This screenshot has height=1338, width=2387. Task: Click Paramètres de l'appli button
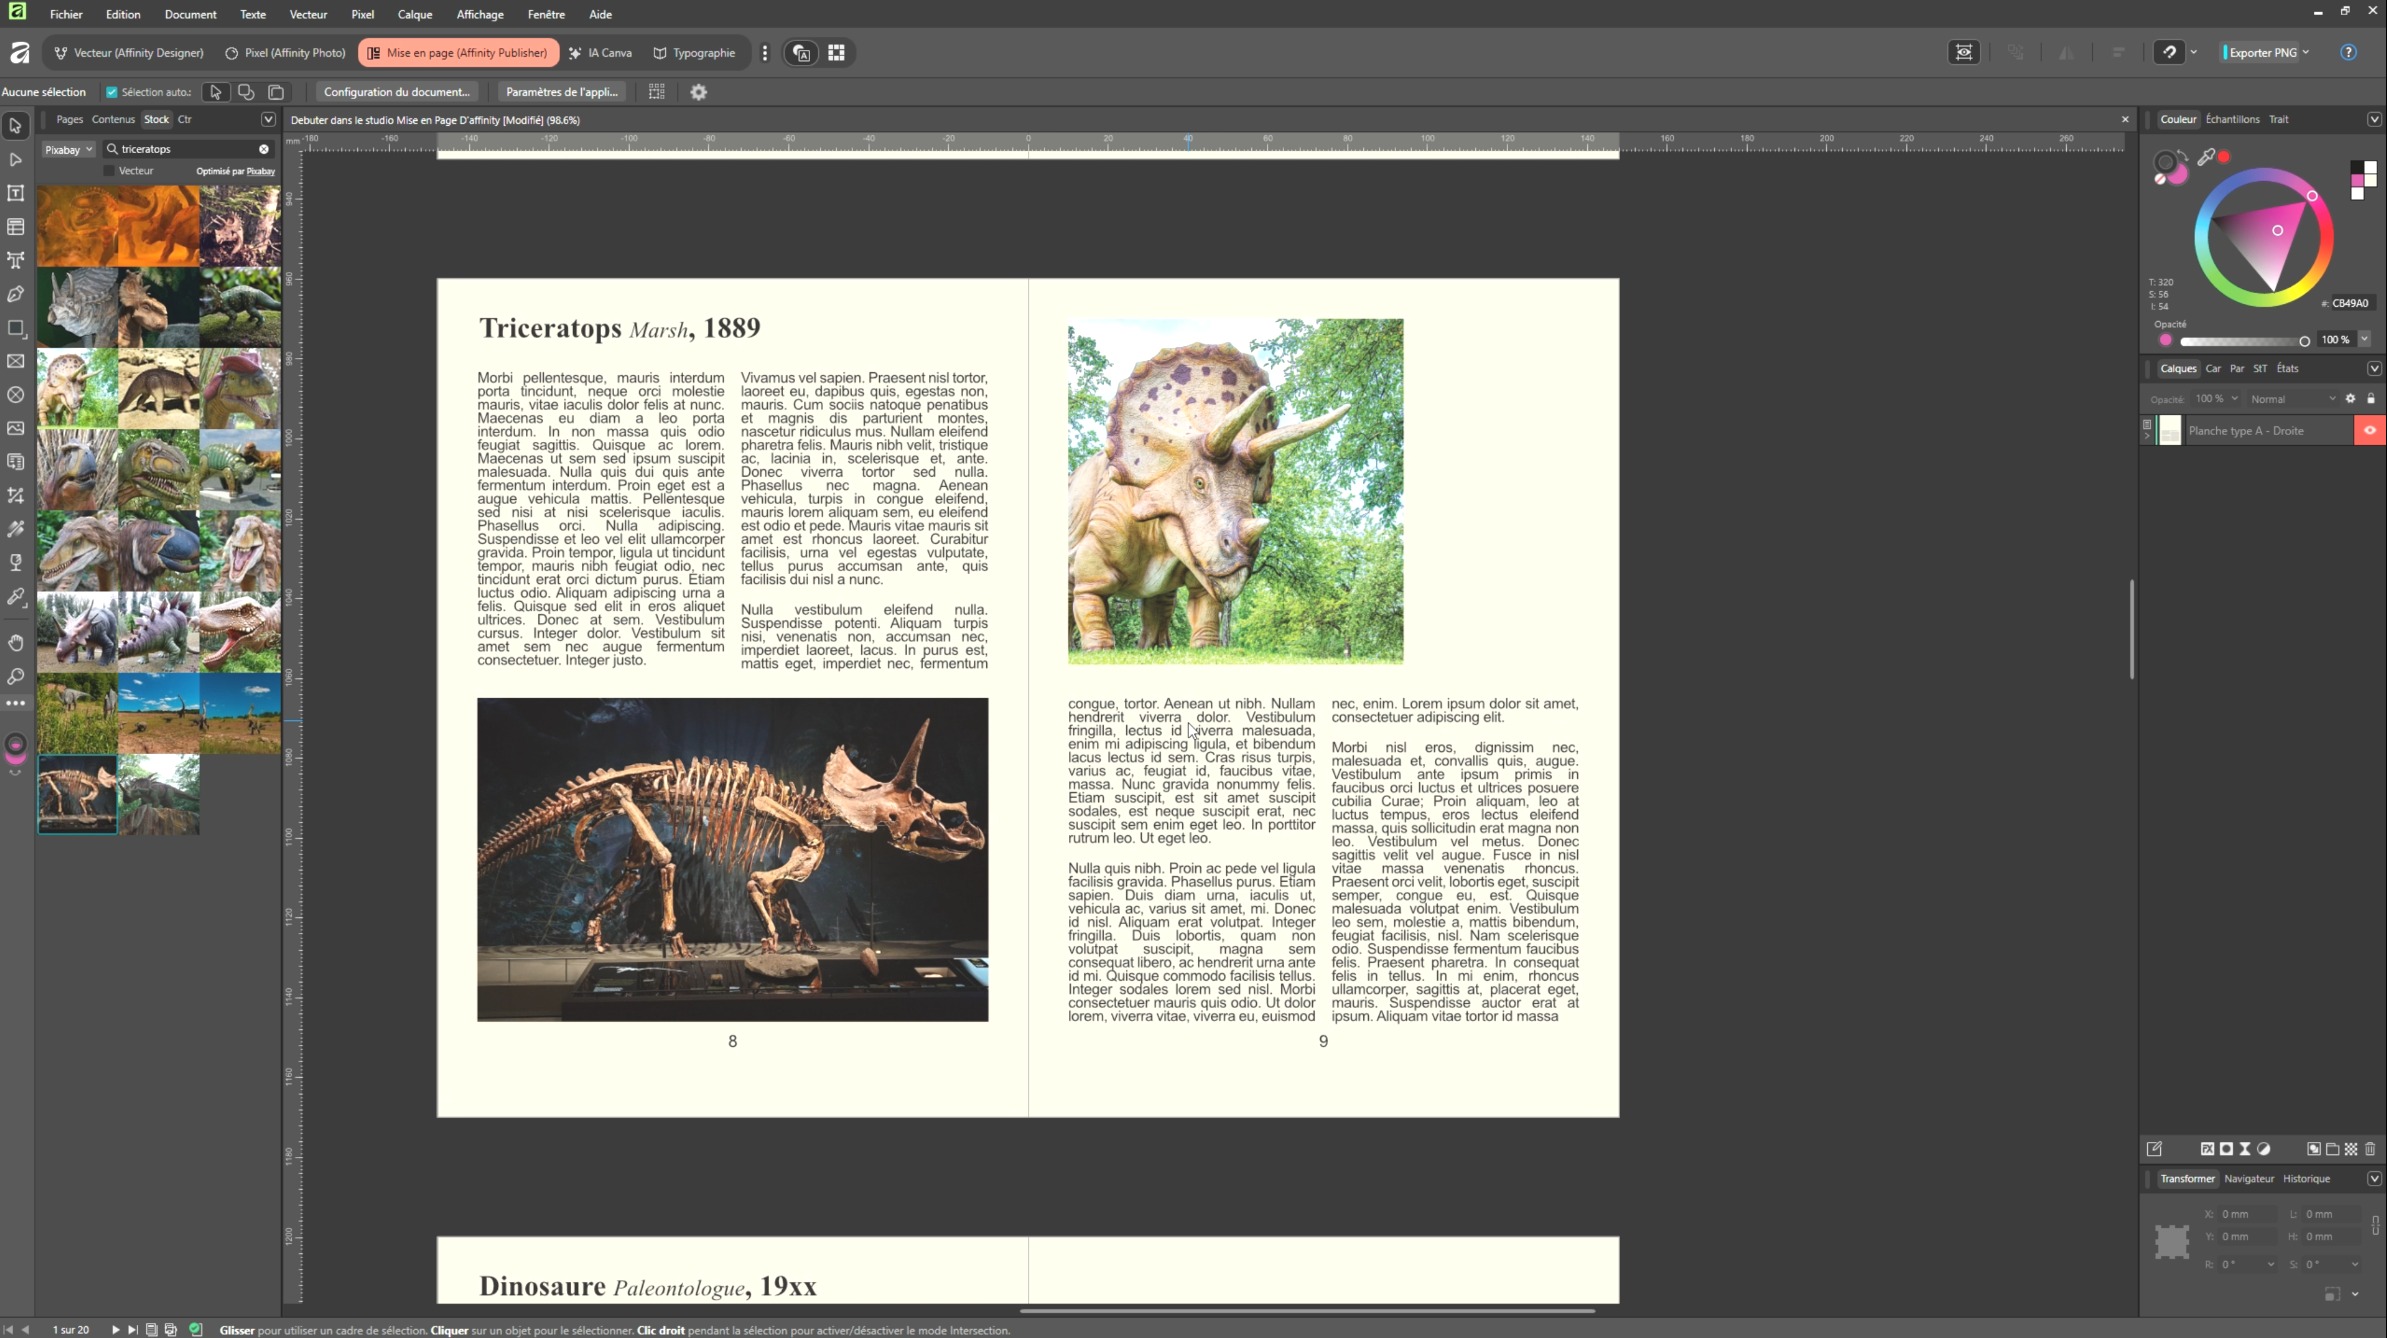pos(561,92)
